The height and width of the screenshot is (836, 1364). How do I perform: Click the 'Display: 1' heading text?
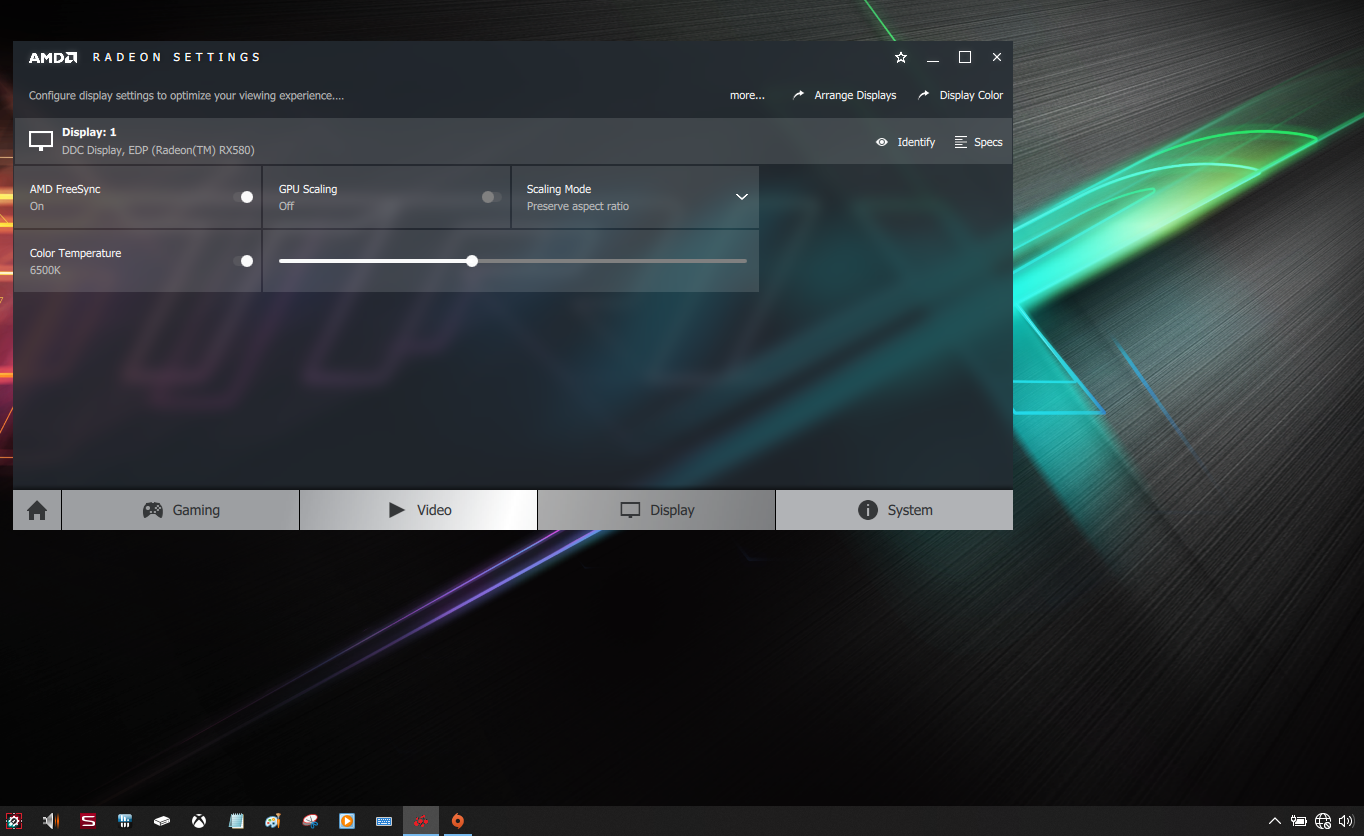tap(89, 132)
